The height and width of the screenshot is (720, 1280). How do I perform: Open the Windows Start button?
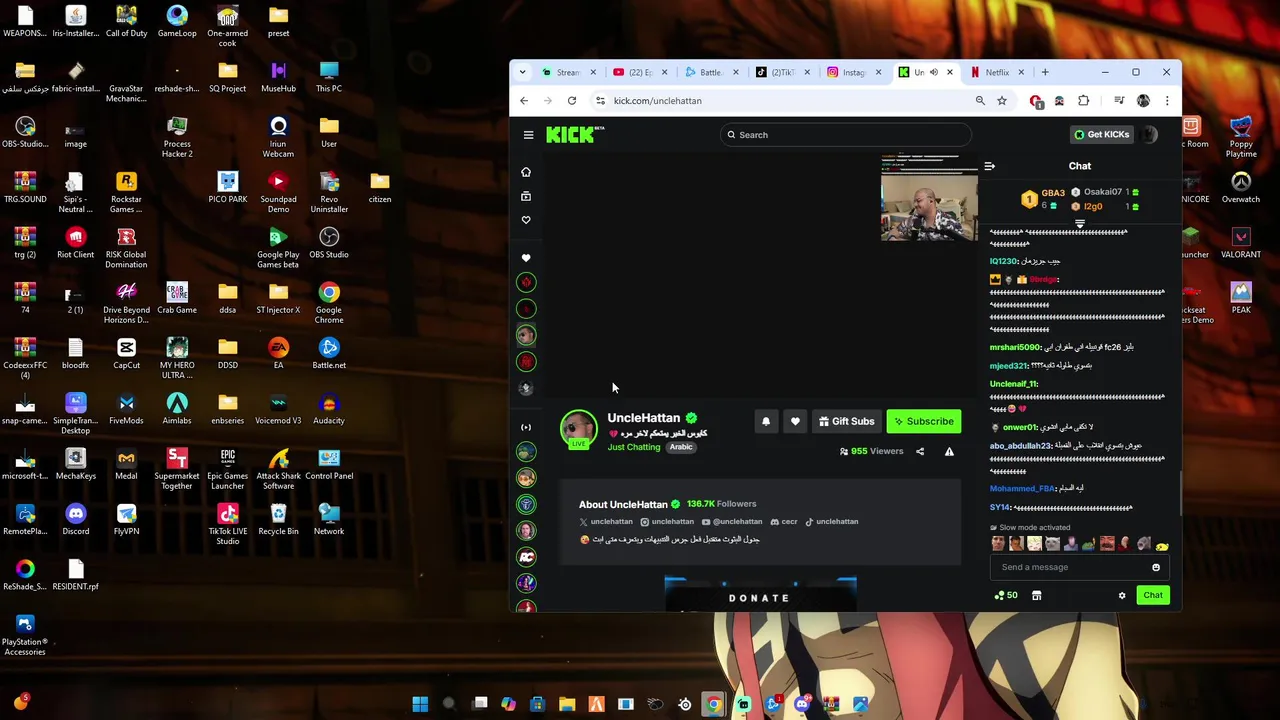pyautogui.click(x=420, y=705)
